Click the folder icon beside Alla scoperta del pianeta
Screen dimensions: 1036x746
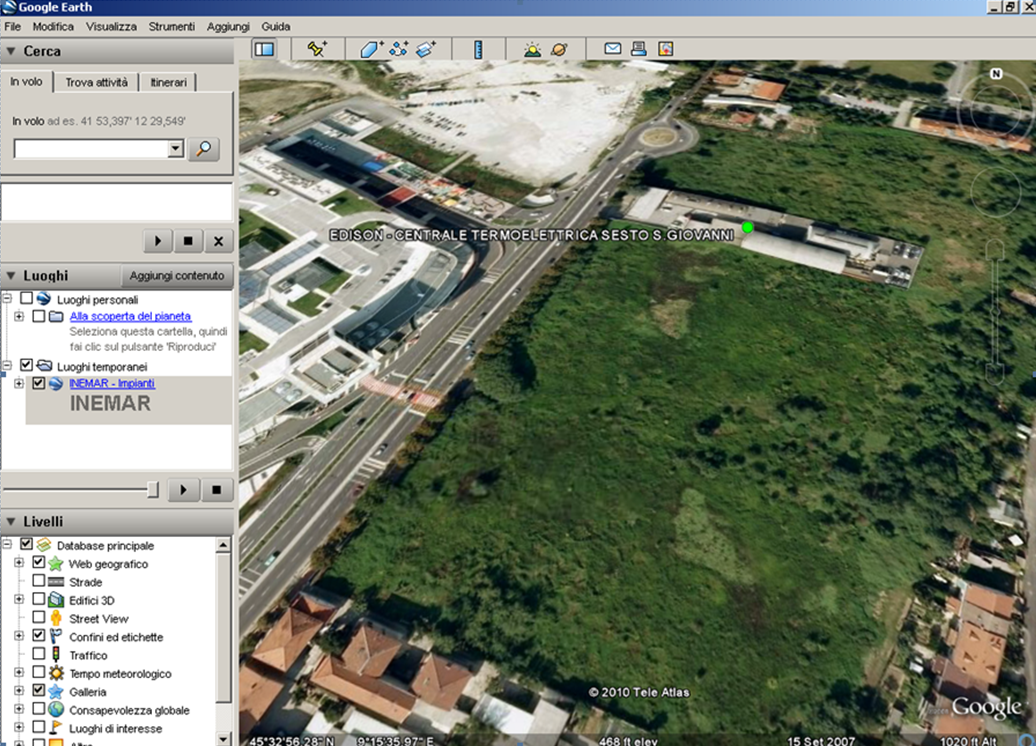[x=56, y=317]
